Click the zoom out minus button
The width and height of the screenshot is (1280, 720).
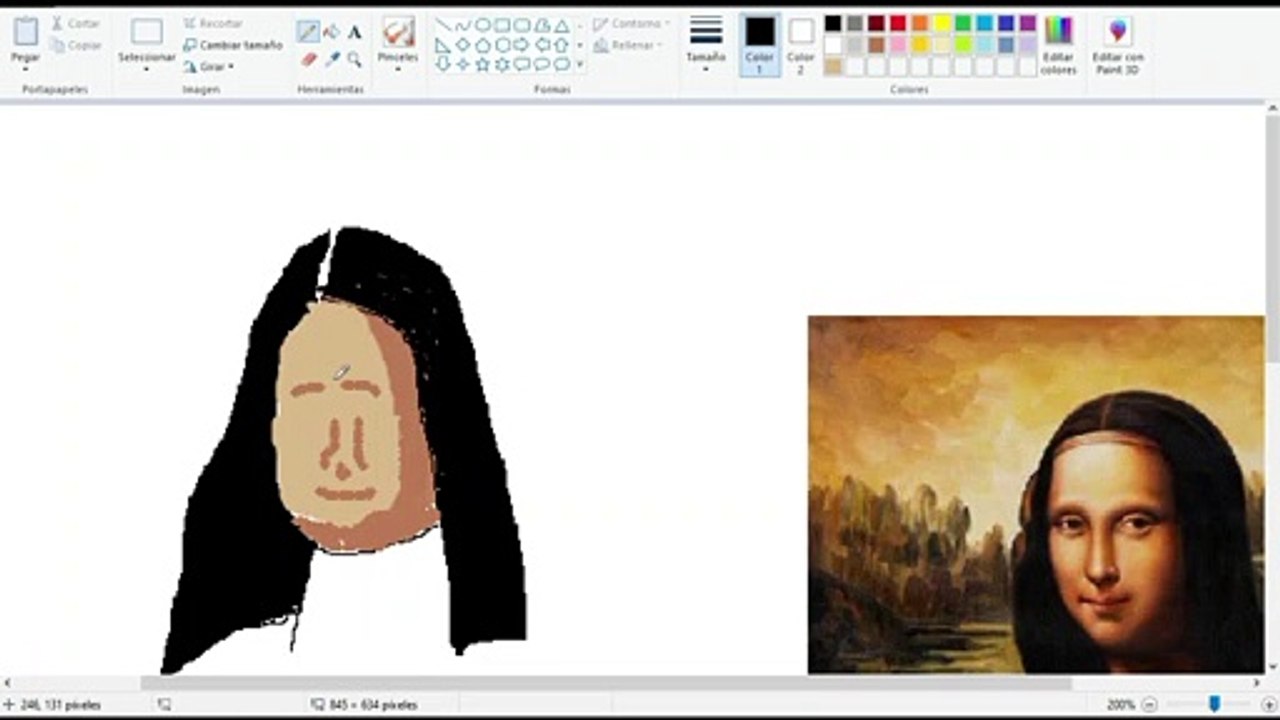pyautogui.click(x=1149, y=704)
